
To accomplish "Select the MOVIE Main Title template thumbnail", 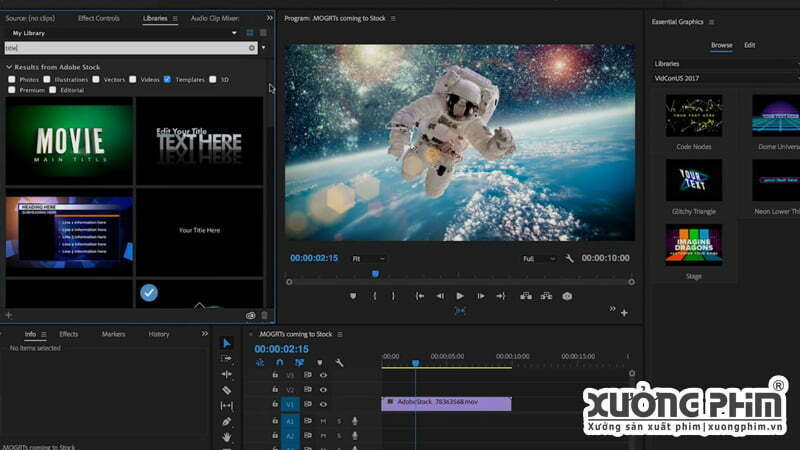I will pos(69,141).
